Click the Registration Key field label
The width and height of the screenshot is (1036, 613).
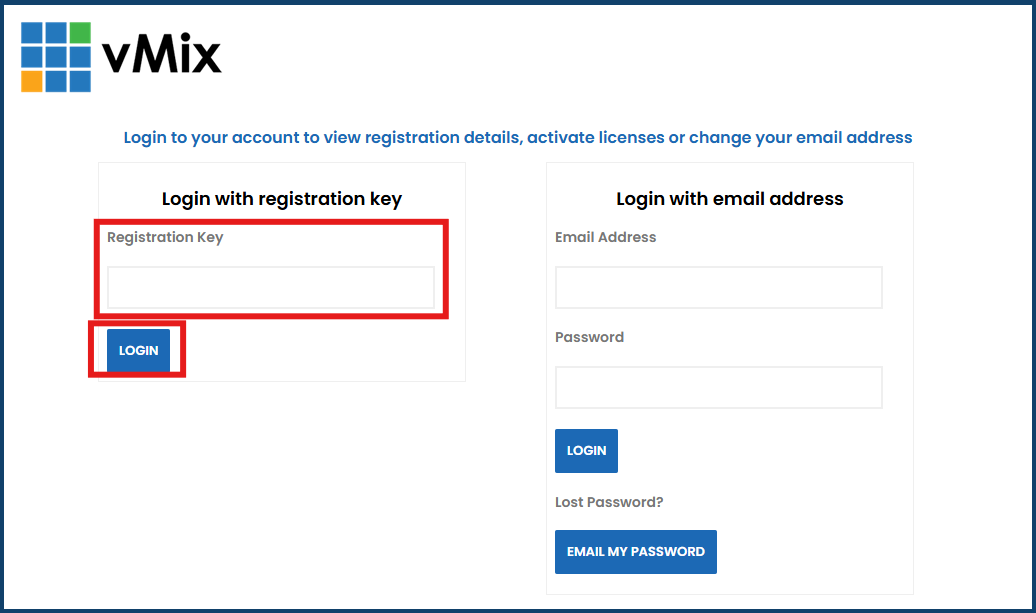(x=165, y=237)
